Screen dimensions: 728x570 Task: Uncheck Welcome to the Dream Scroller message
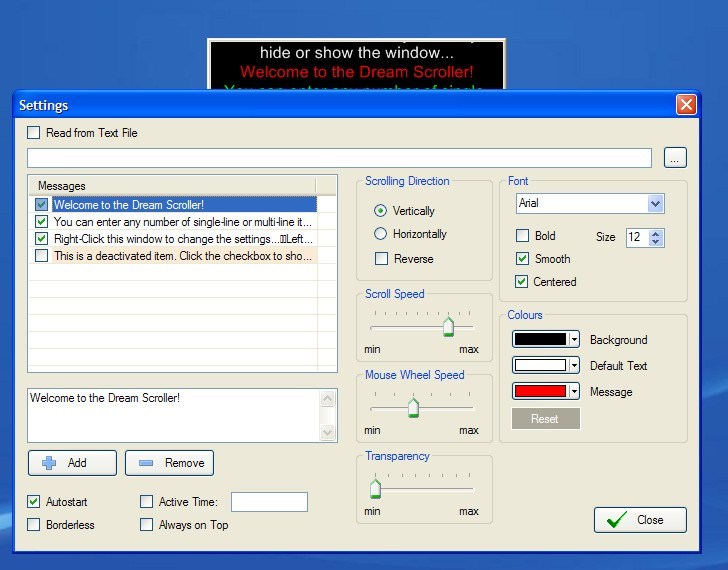[41, 205]
